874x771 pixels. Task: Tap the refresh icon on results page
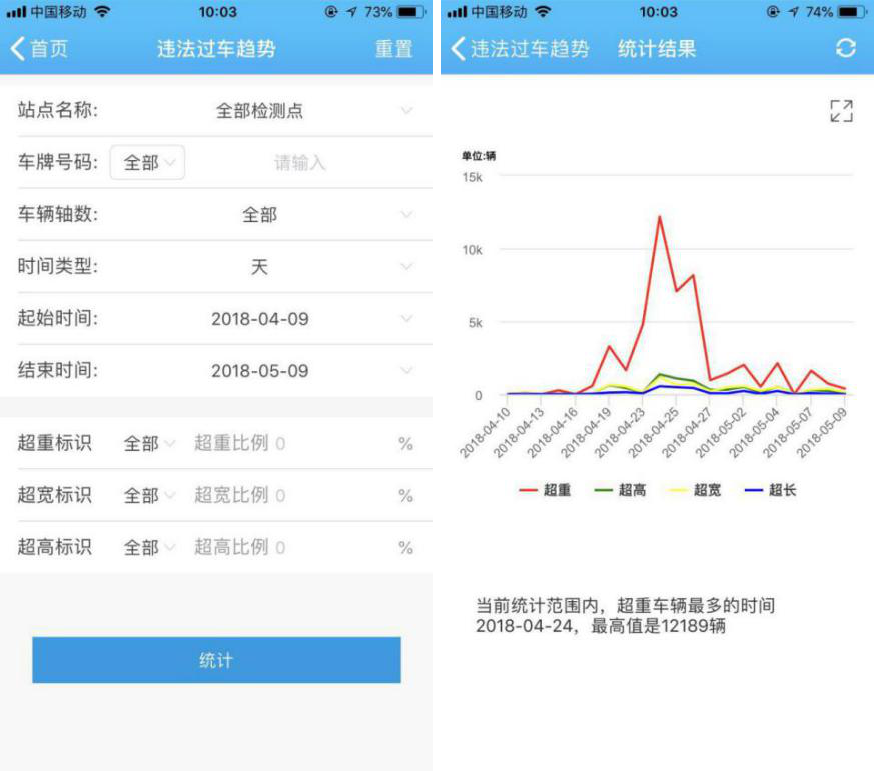tap(846, 48)
